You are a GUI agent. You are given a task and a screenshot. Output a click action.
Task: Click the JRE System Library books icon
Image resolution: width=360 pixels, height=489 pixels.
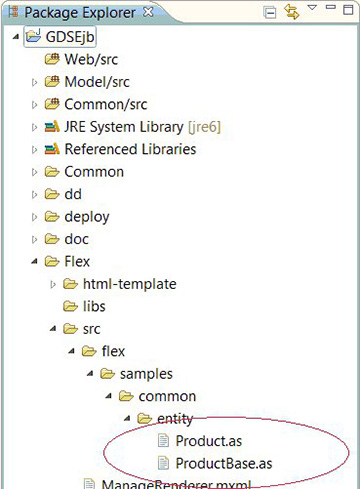52,126
